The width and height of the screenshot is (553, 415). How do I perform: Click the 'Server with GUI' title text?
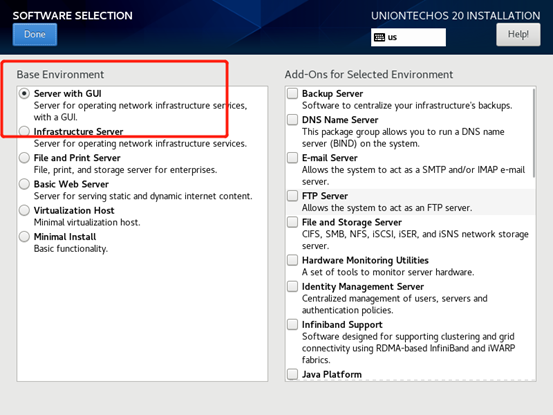click(x=68, y=93)
